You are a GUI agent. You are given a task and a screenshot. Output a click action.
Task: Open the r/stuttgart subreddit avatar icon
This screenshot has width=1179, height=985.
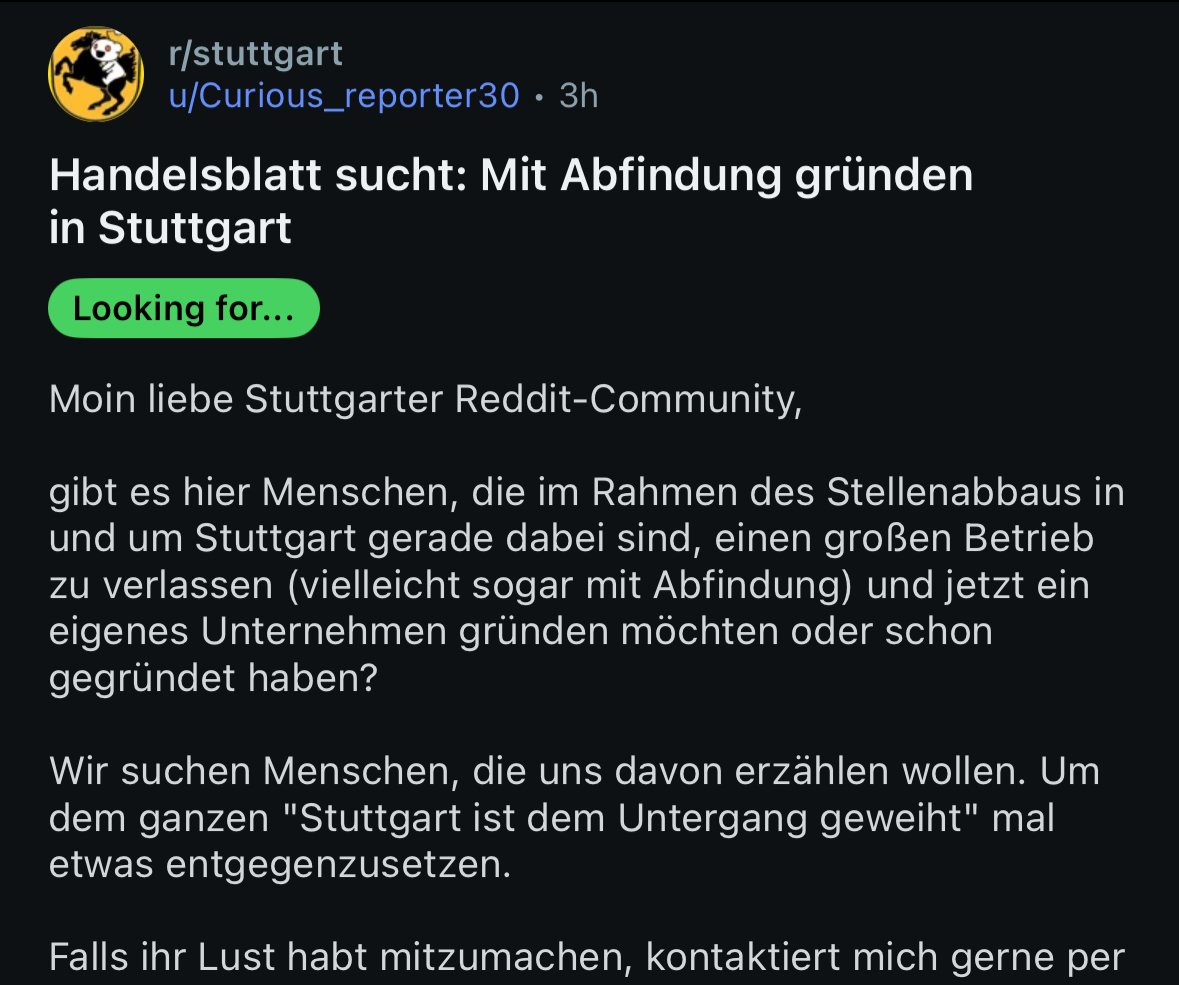(x=96, y=74)
